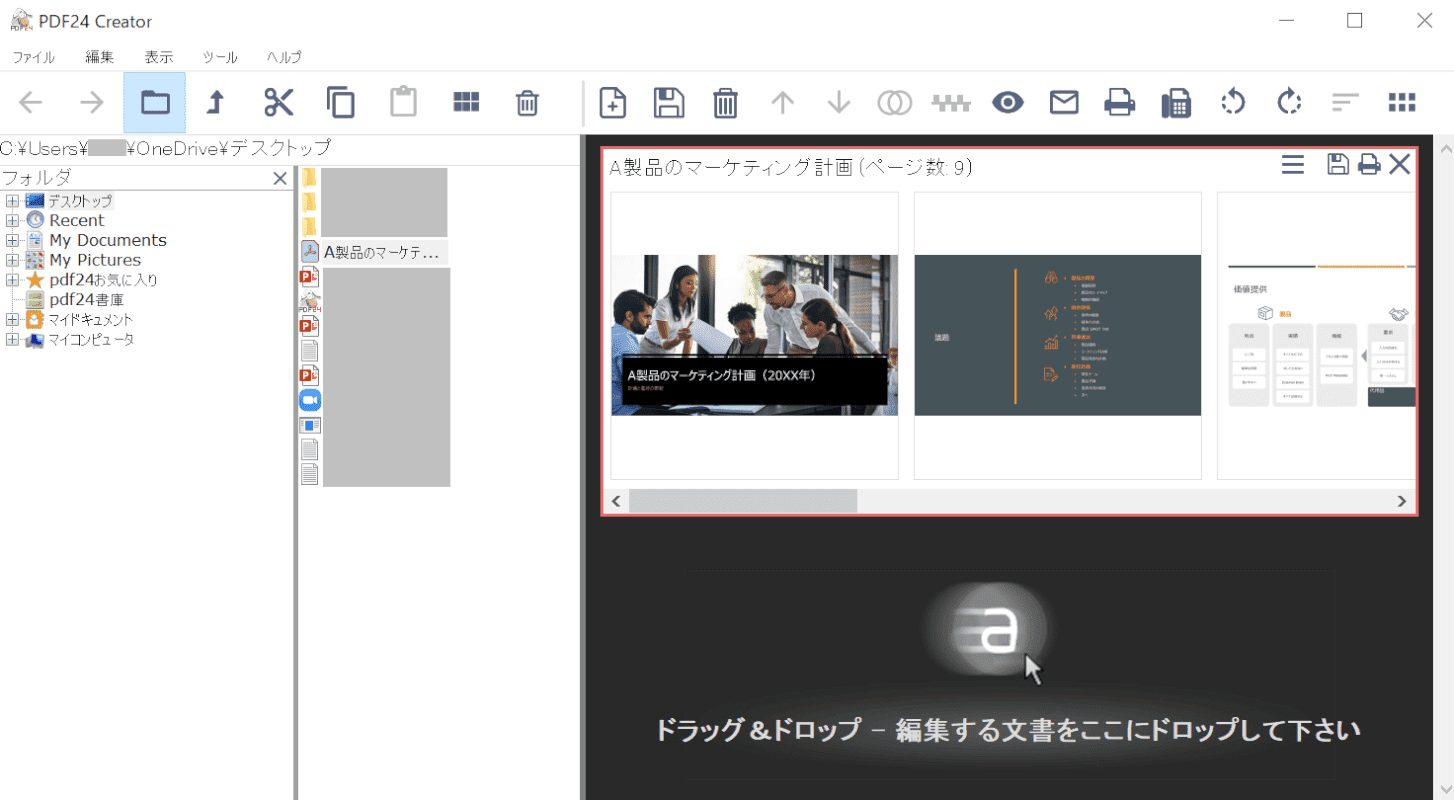This screenshot has height=800, width=1454.
Task: Open the ヘルプ menu
Action: [284, 57]
